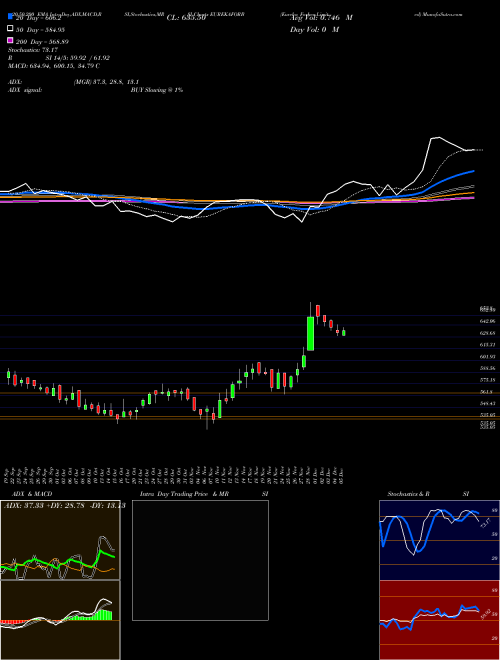This screenshot has width=500, height=660.
Task: Open the empty intraday trading price panel
Action: pyautogui.click(x=200, y=560)
